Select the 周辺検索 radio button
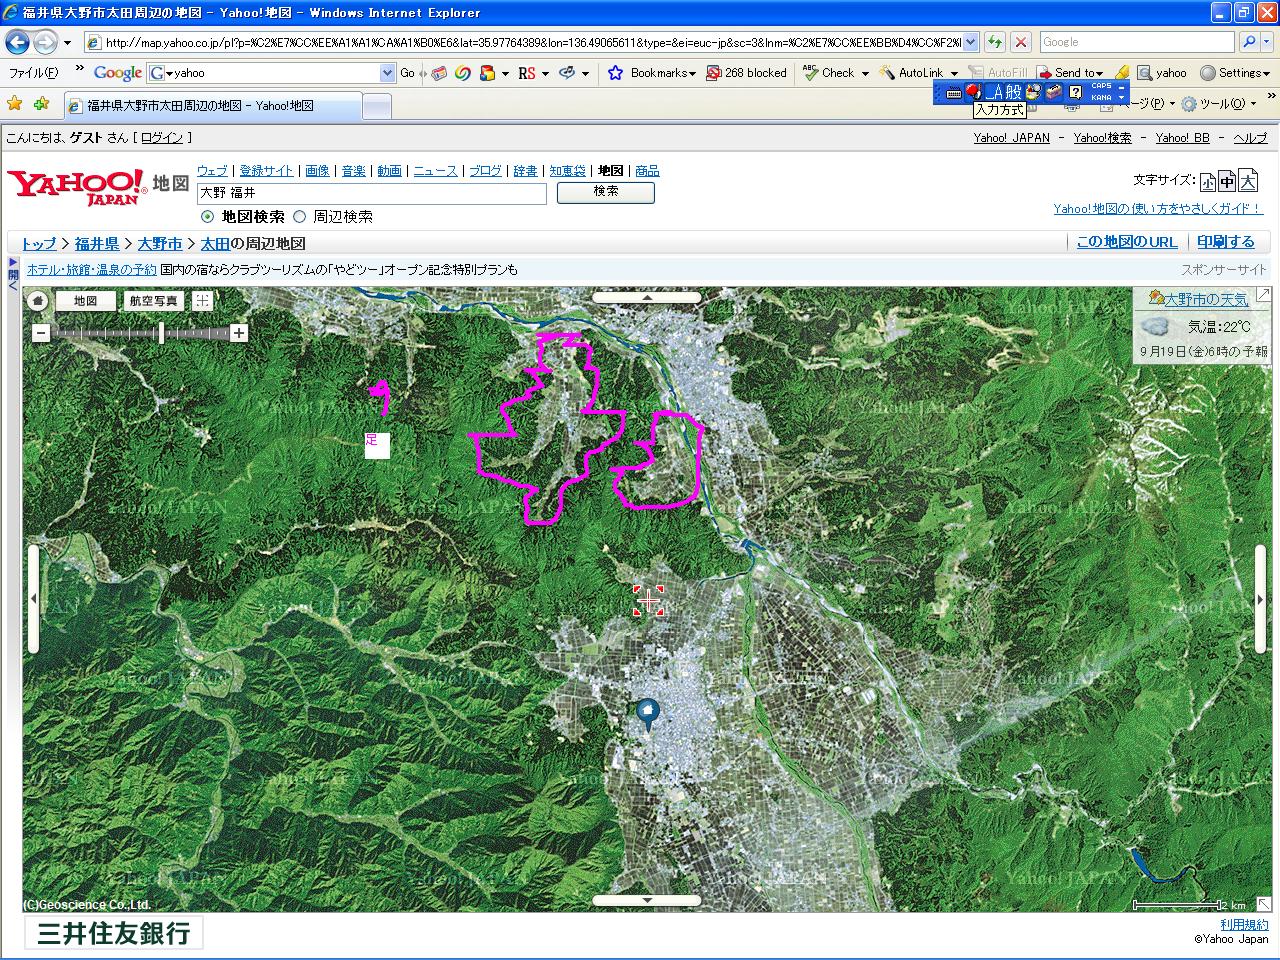The image size is (1280, 960). (299, 216)
